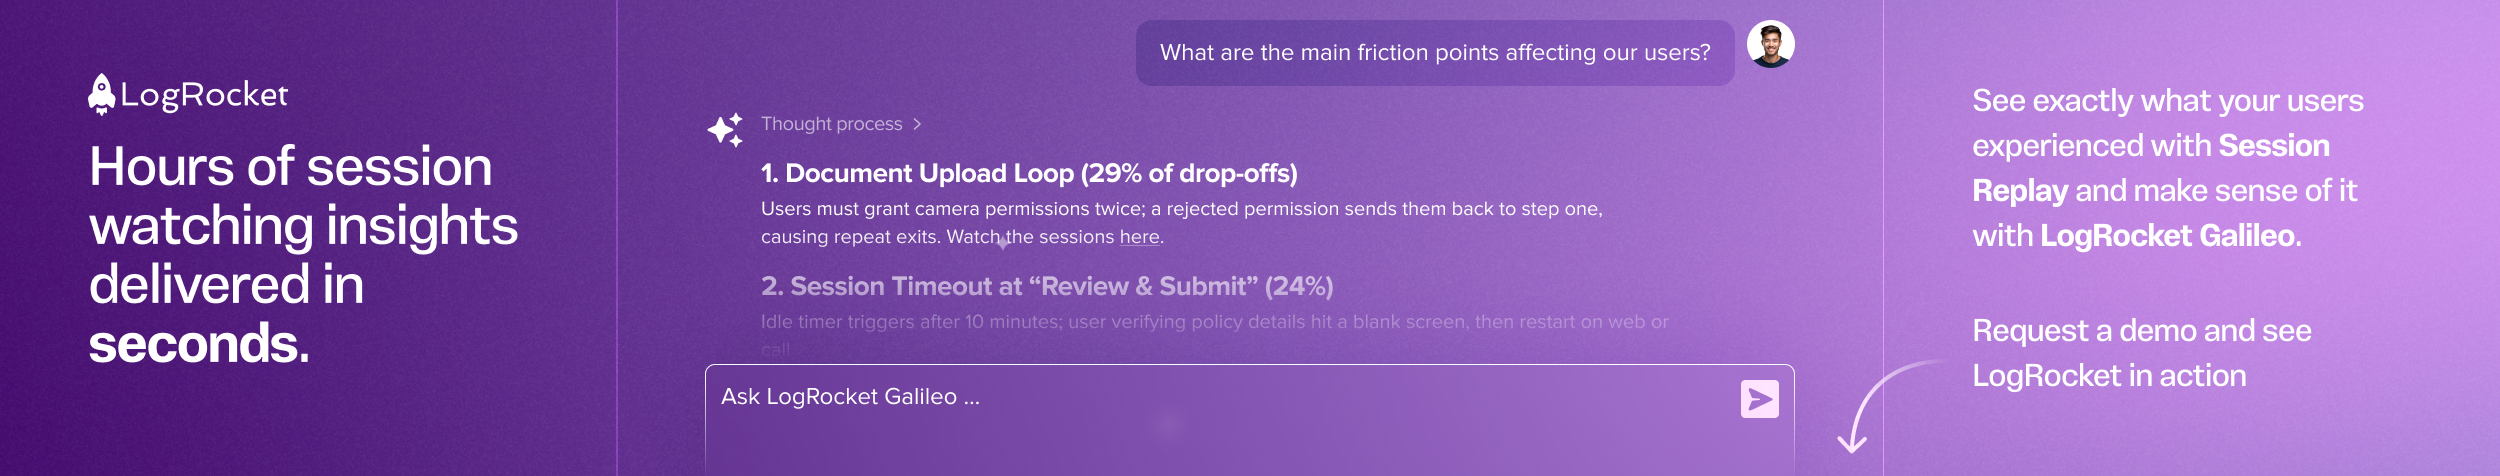2500x476 pixels.
Task: Select the user question chat bubble
Action: tap(1434, 53)
